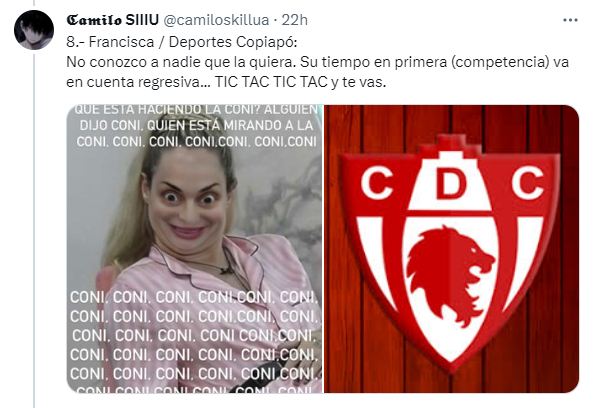Image resolution: width=595 pixels, height=408 pixels.
Task: Open the red CDC club crest image
Action: (452, 249)
